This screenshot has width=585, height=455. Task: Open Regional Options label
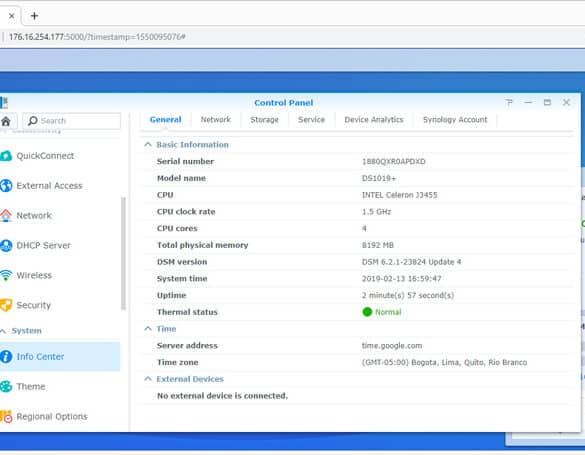(x=52, y=417)
